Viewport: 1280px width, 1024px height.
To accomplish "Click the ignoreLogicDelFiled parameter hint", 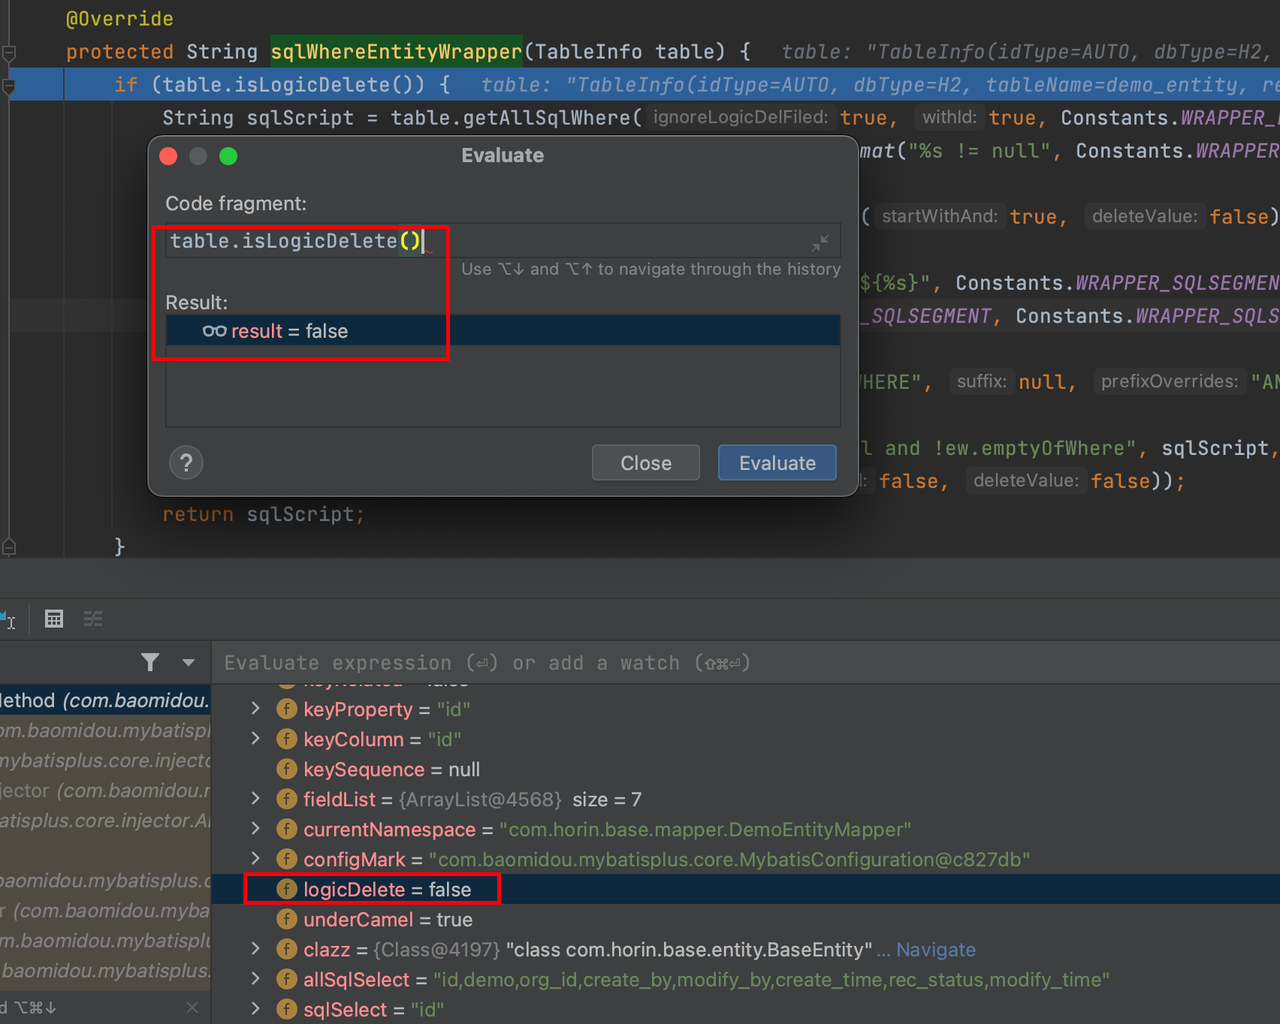I will click(740, 118).
